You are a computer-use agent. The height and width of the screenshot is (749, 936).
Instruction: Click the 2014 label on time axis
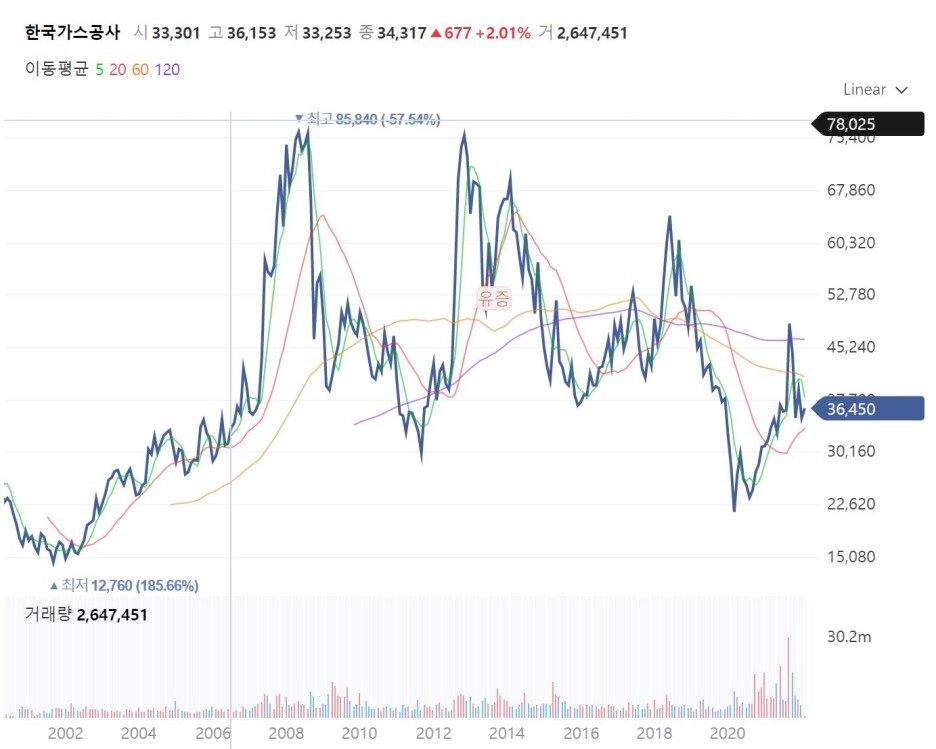(x=507, y=733)
